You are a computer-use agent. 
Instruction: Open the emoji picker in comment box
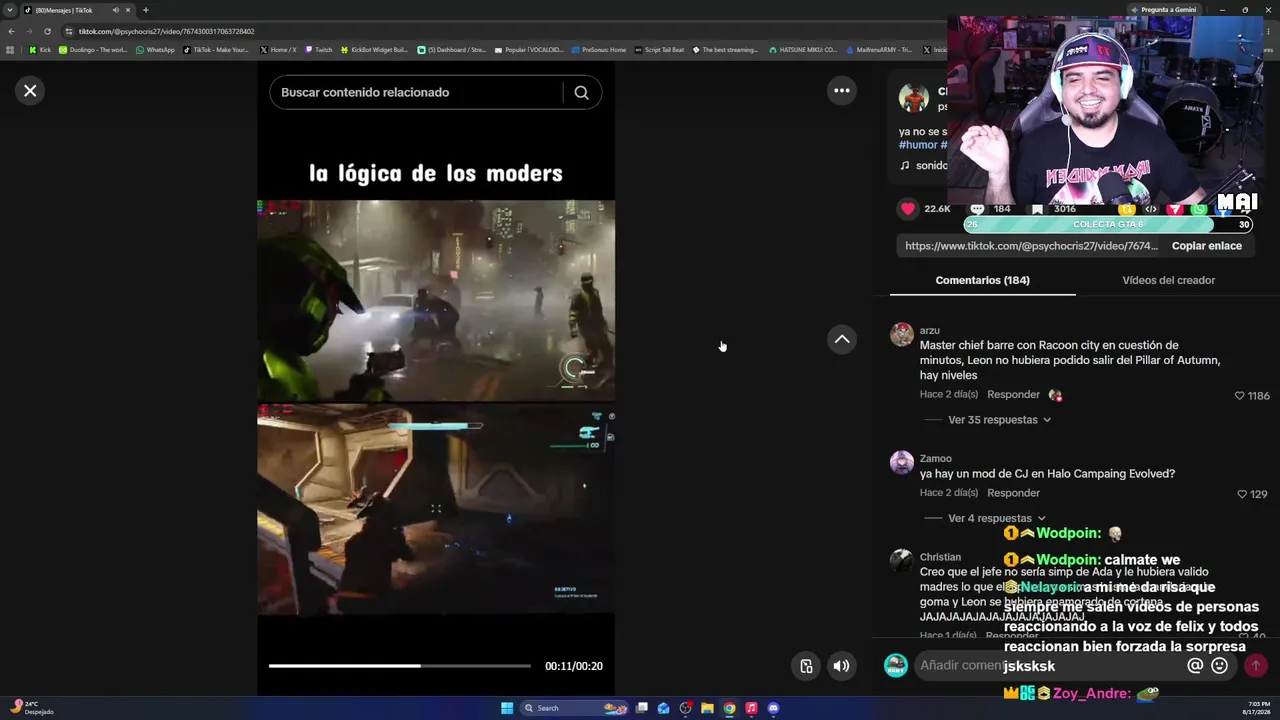click(x=1219, y=665)
